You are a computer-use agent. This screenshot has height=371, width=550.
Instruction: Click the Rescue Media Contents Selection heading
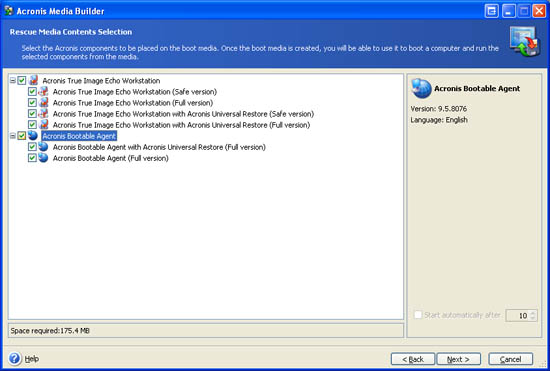[x=71, y=32]
